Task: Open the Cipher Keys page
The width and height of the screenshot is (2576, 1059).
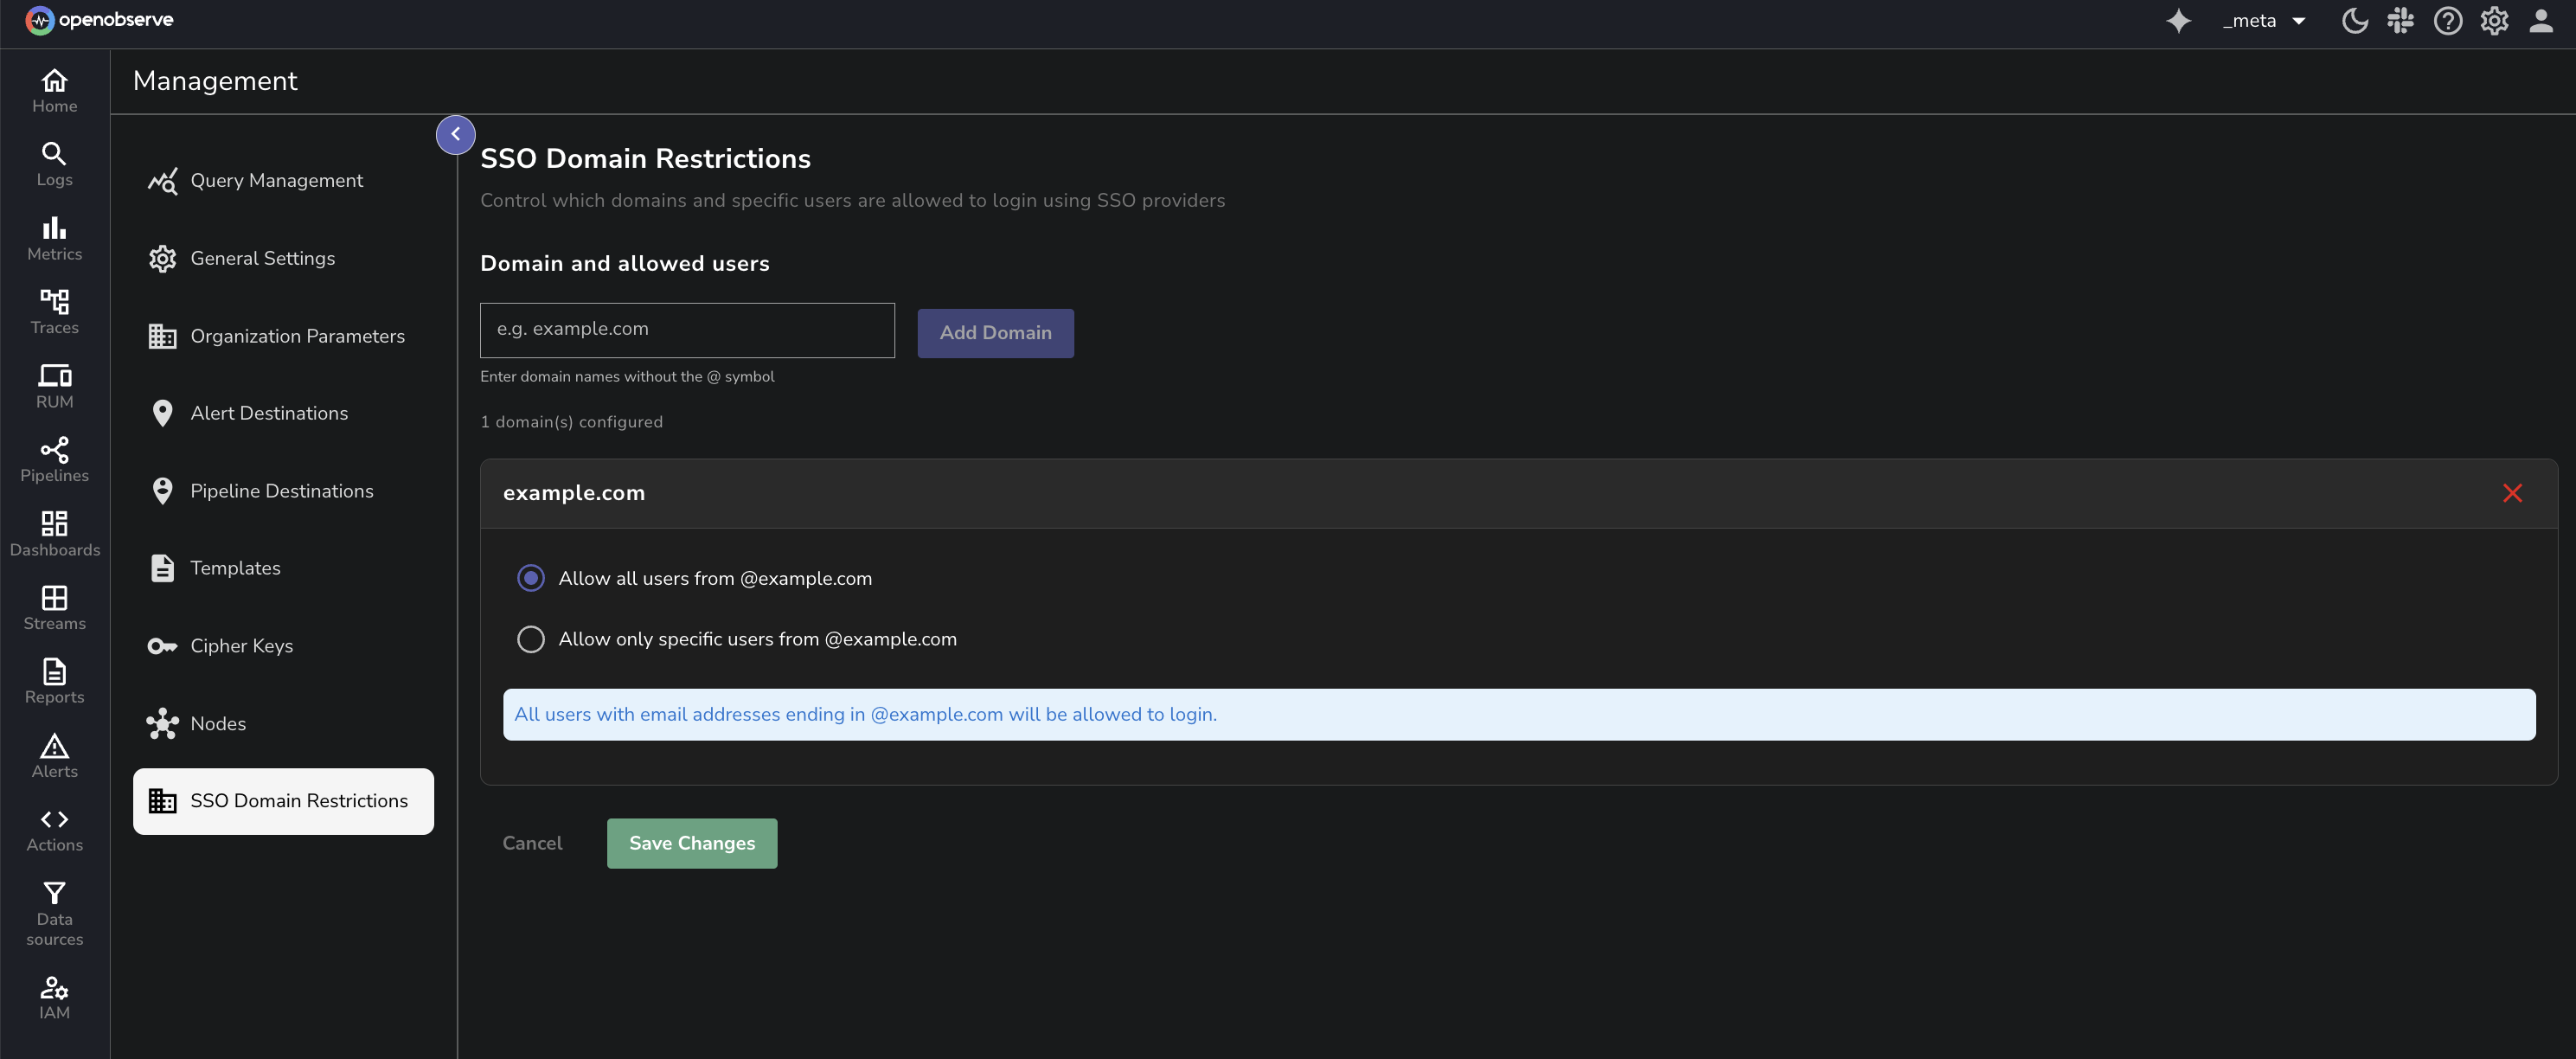Action: point(241,645)
